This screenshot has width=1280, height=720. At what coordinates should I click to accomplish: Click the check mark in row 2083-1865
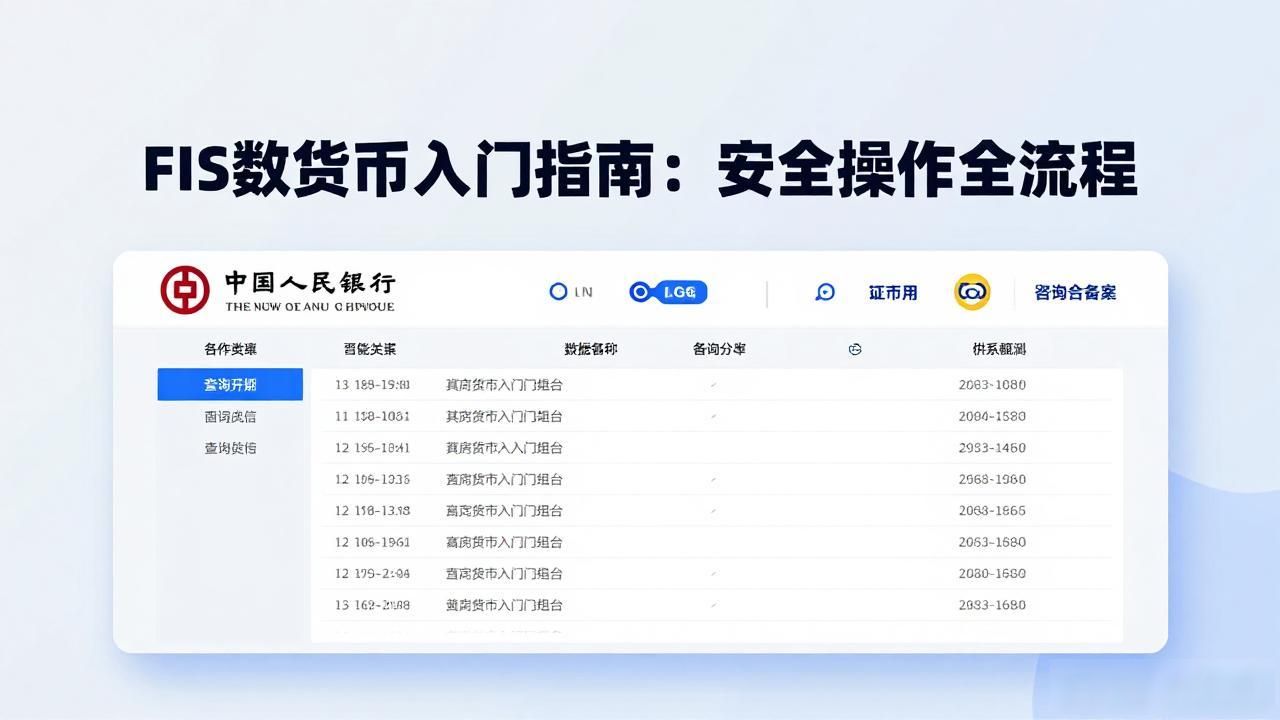click(x=713, y=511)
